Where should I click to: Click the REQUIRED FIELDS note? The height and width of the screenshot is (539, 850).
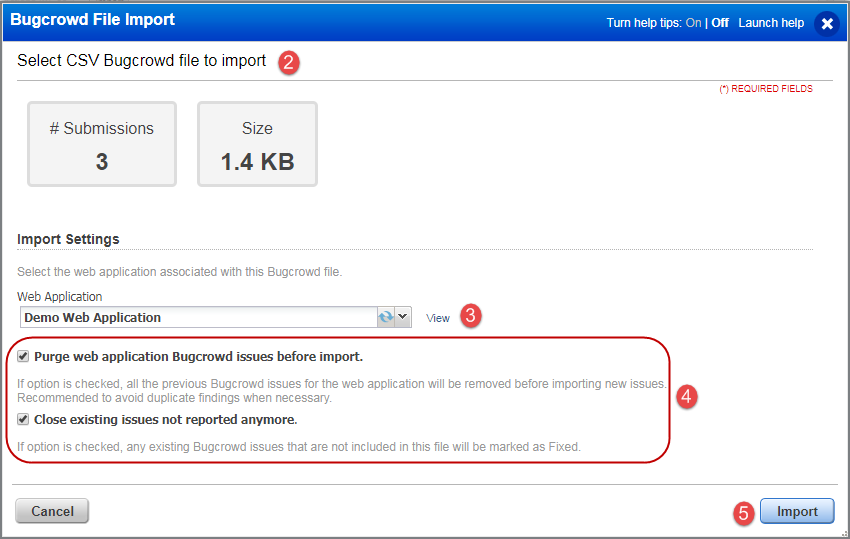coord(765,89)
